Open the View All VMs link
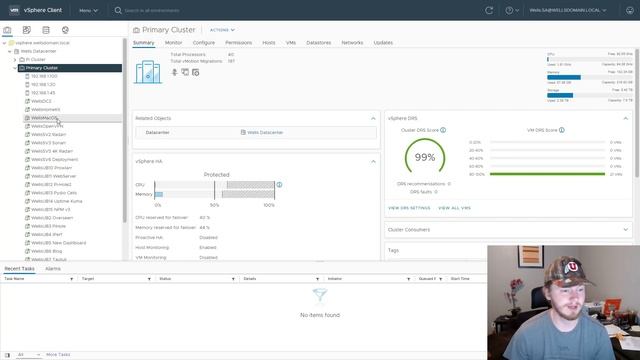Screen dimensions: 640x360 pos(454,208)
